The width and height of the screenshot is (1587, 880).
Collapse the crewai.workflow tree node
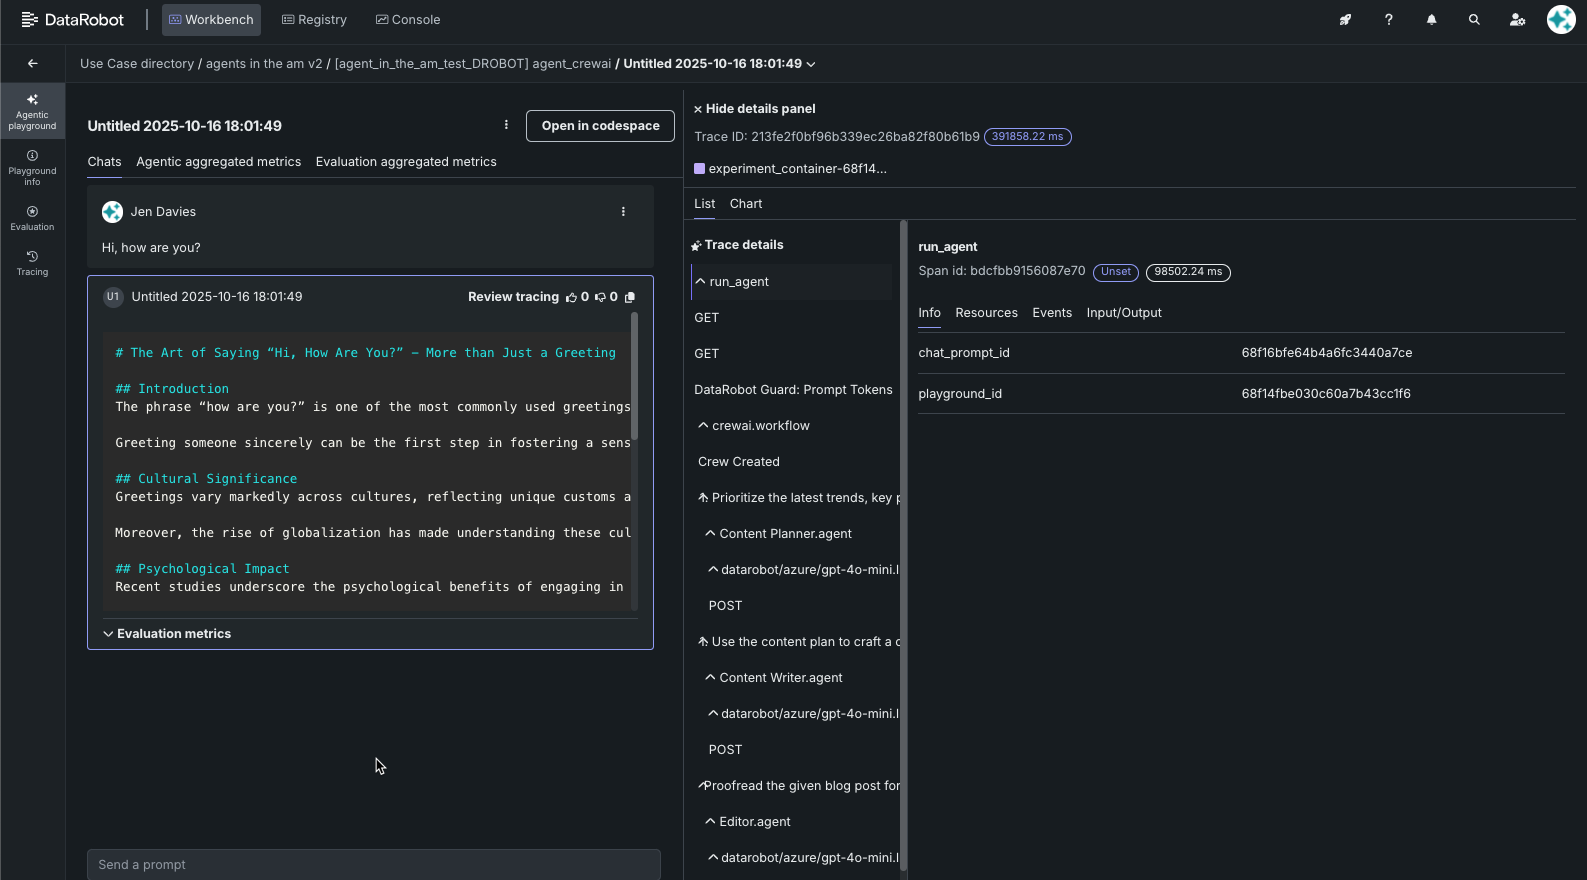(704, 426)
